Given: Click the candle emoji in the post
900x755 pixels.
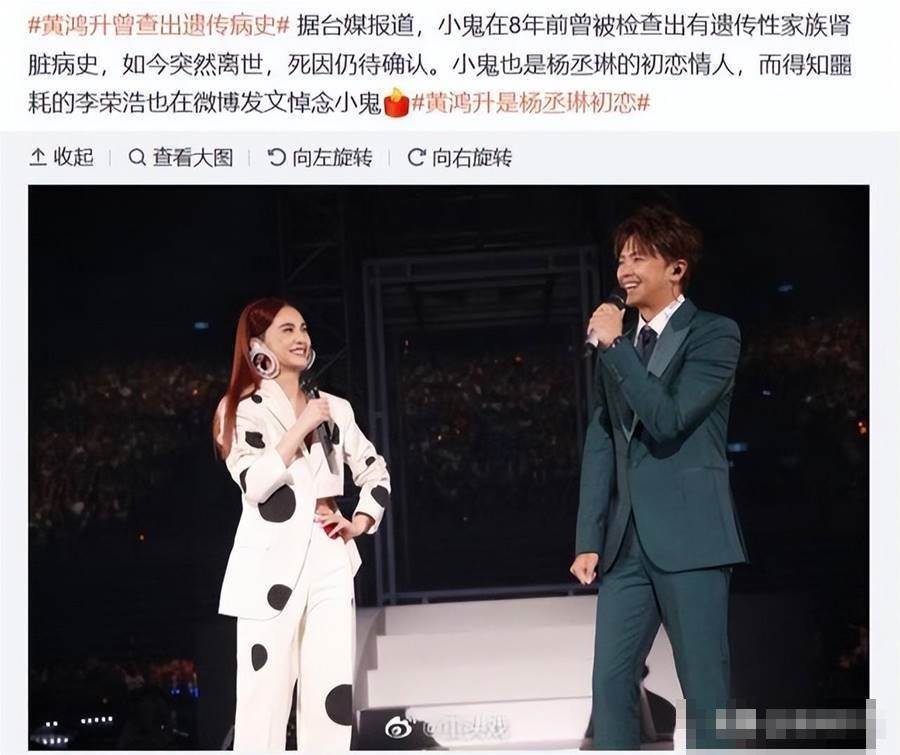Looking at the screenshot, I should point(396,102).
